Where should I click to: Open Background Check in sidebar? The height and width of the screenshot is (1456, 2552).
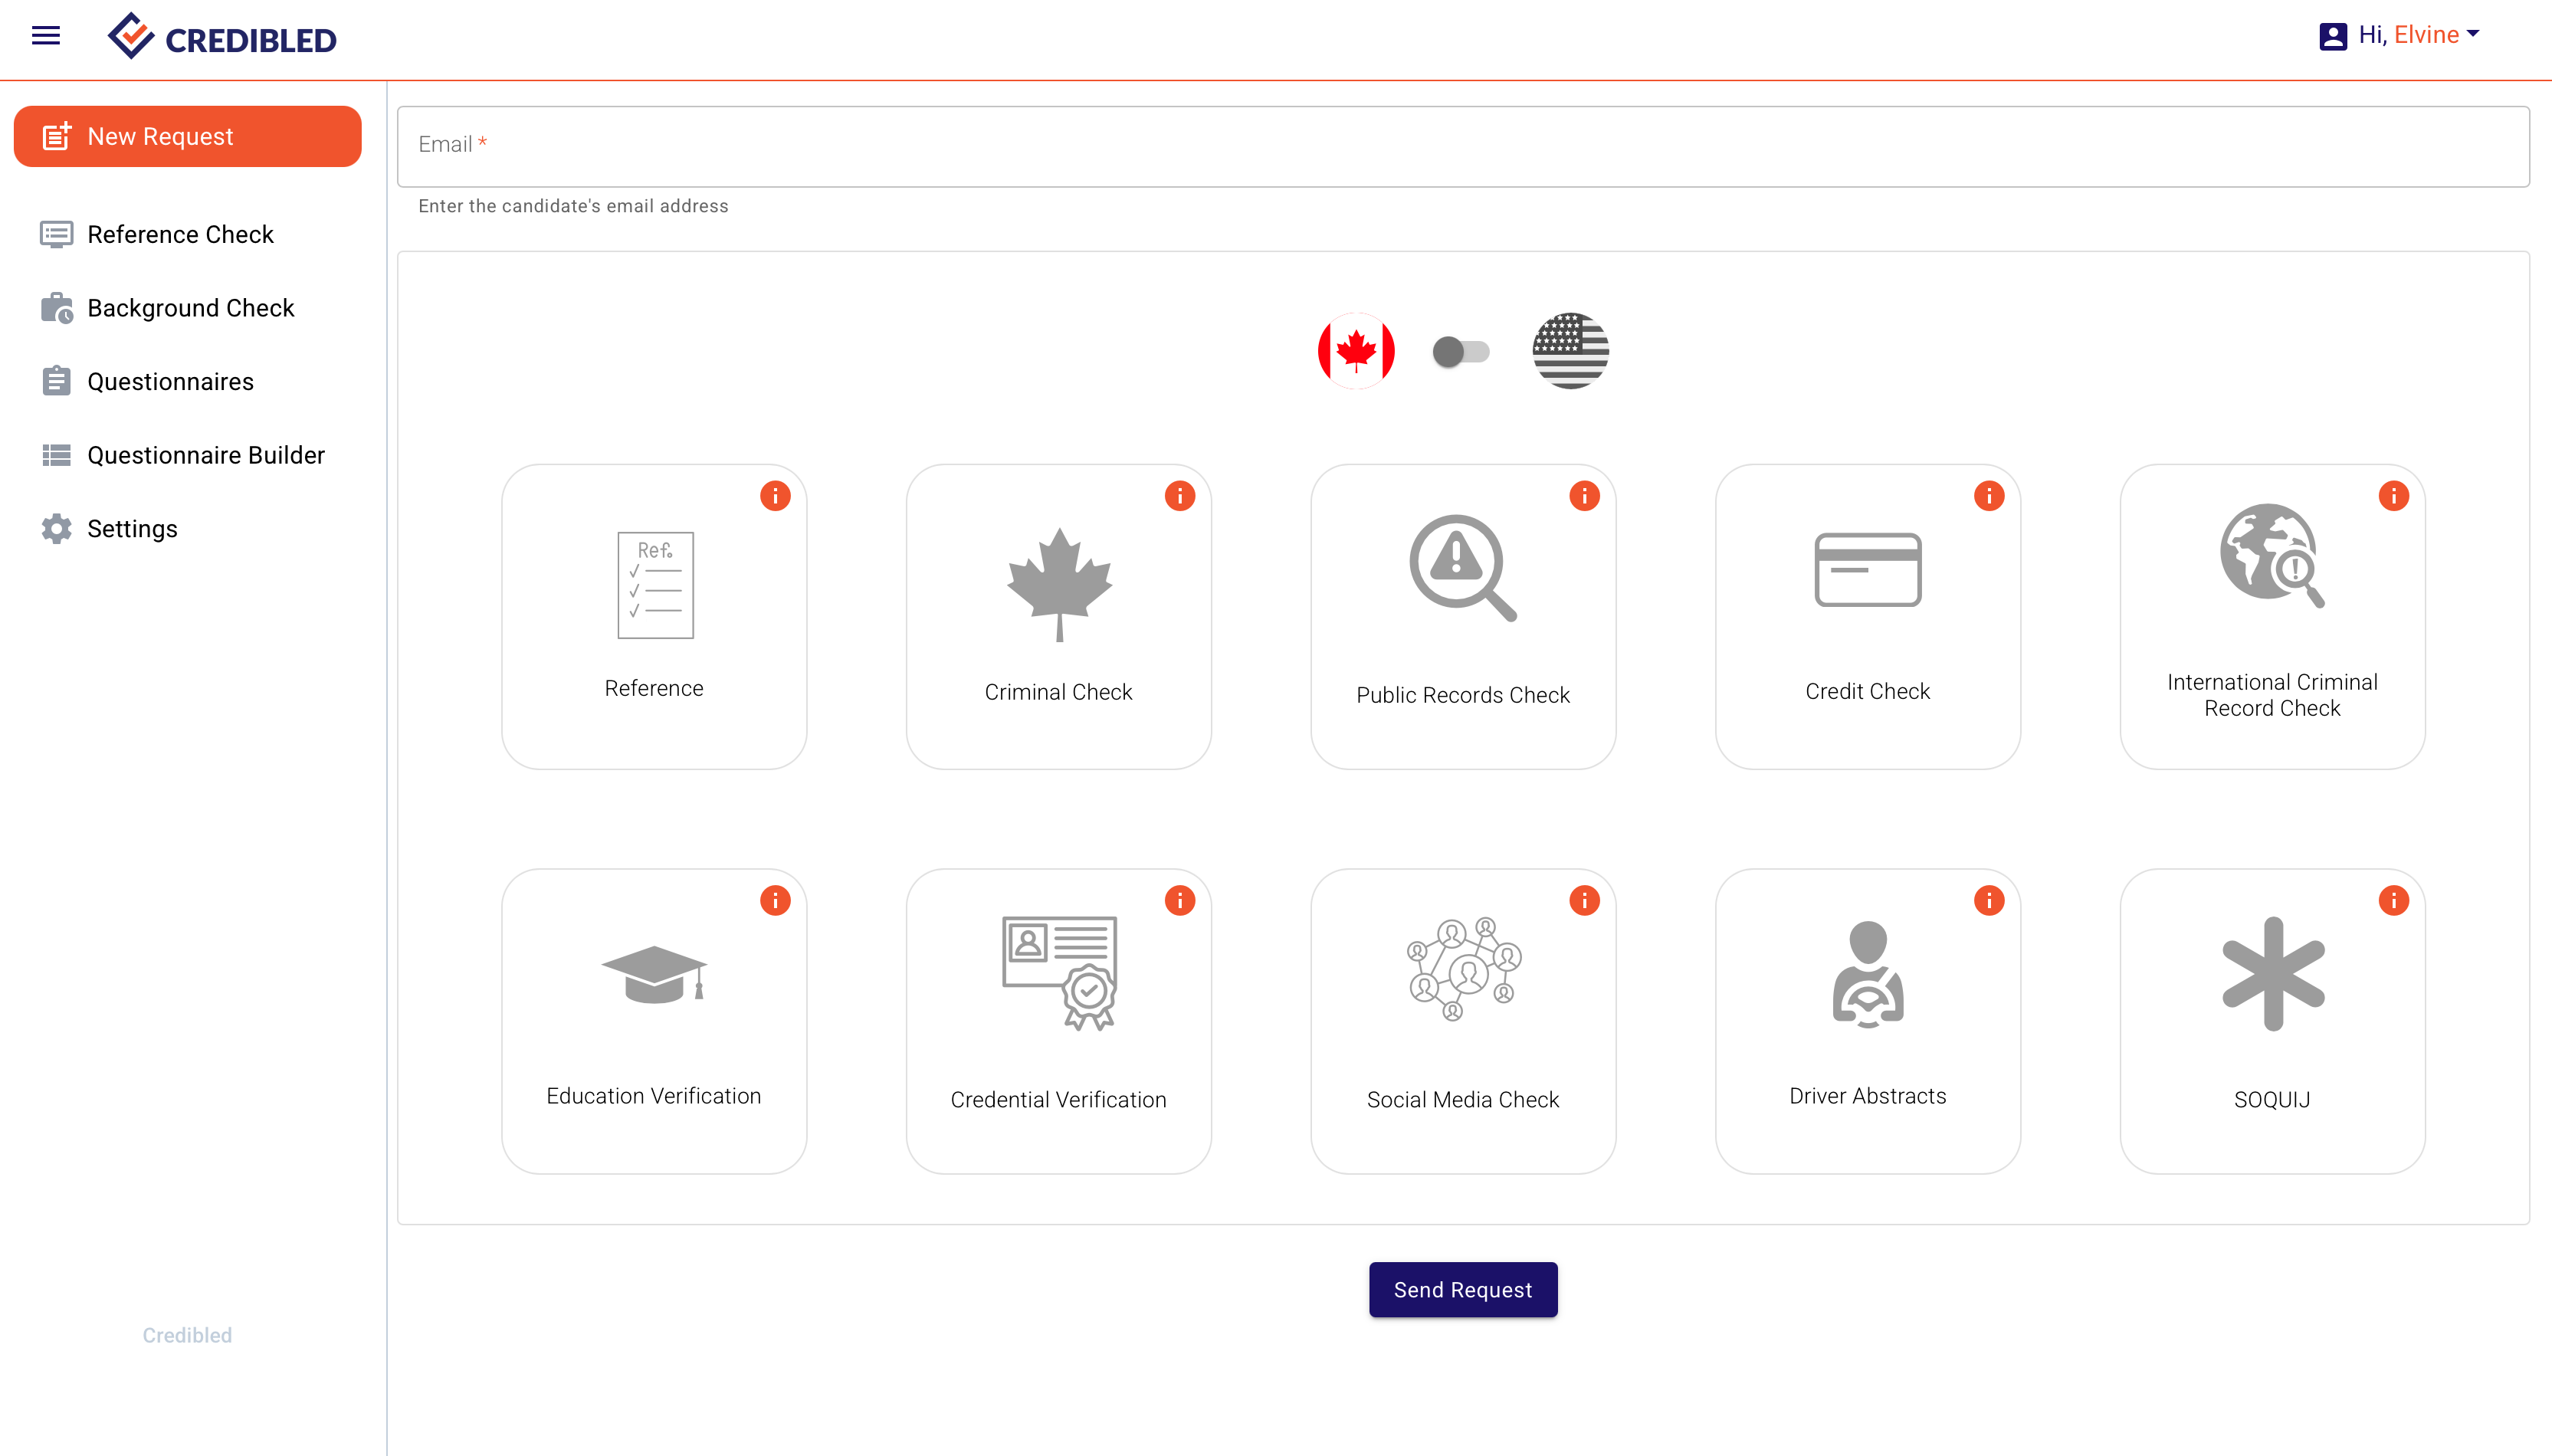[190, 308]
